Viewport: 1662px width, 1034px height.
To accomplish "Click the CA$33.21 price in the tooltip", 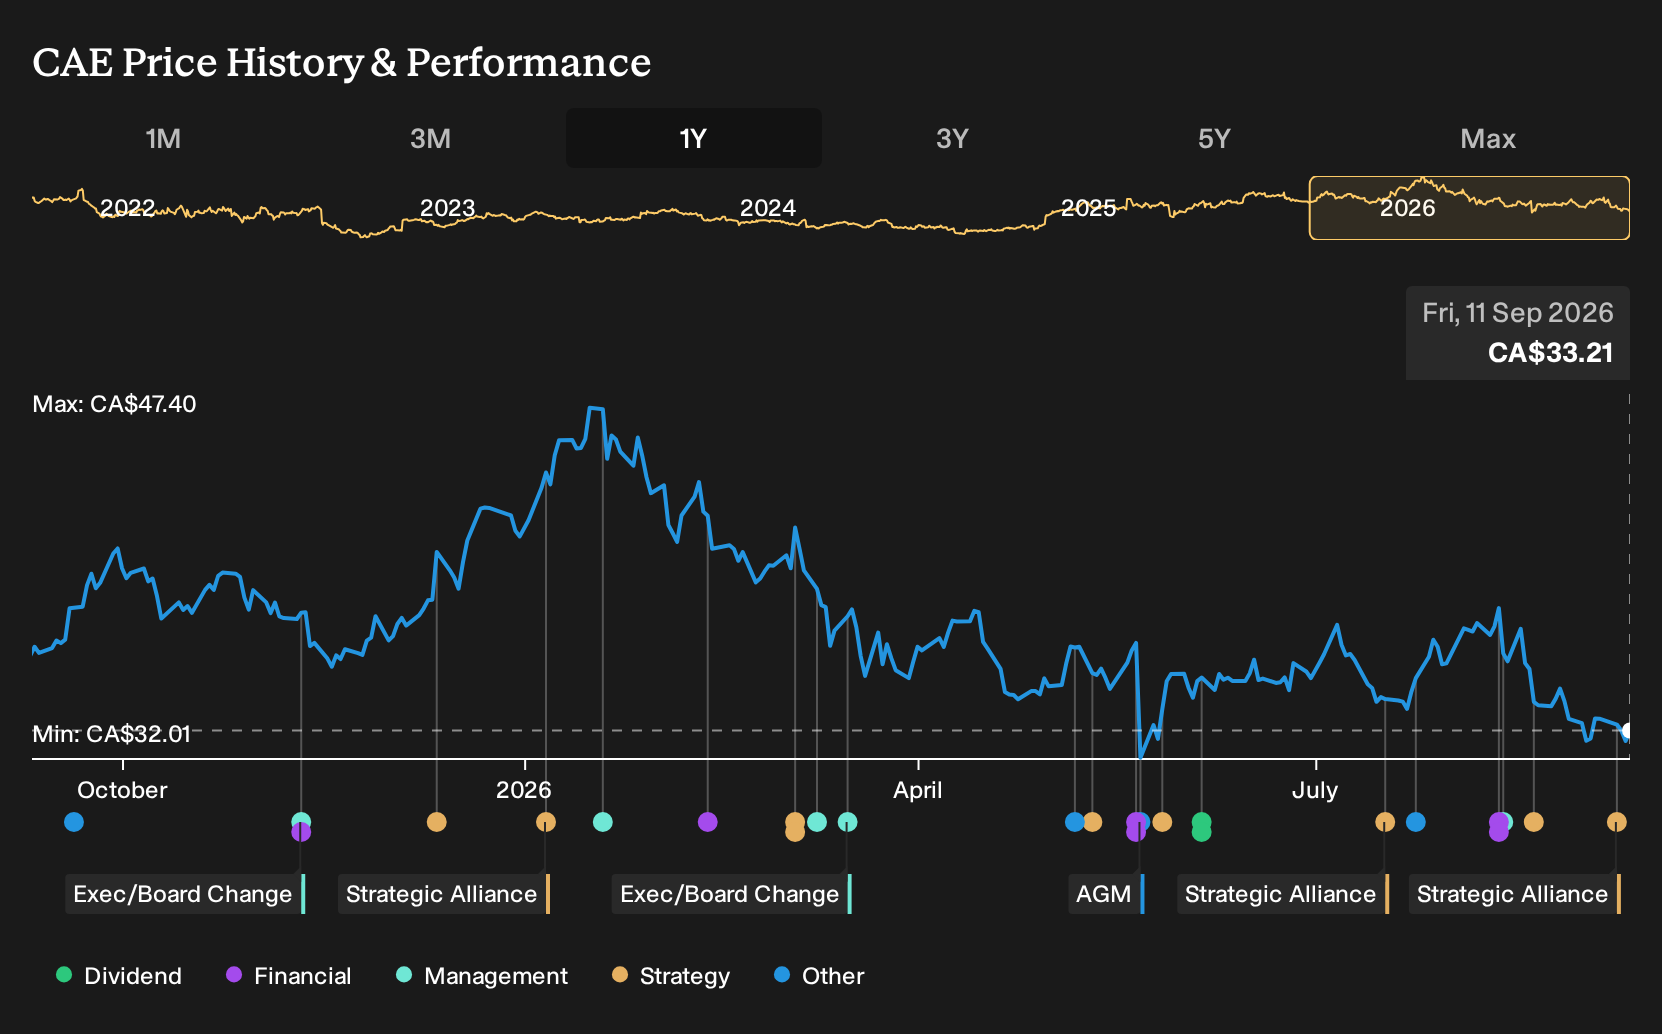I will tap(1550, 353).
